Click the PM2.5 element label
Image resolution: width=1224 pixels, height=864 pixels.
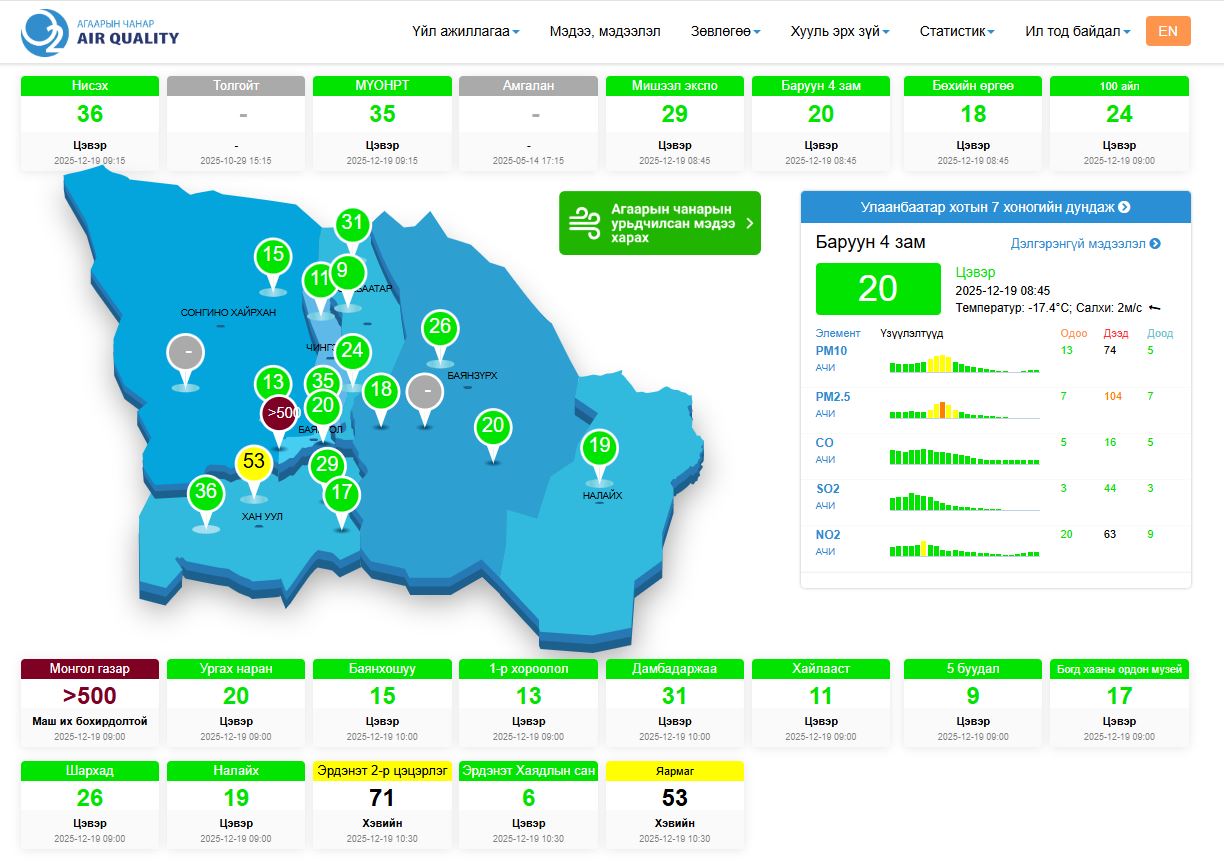832,397
